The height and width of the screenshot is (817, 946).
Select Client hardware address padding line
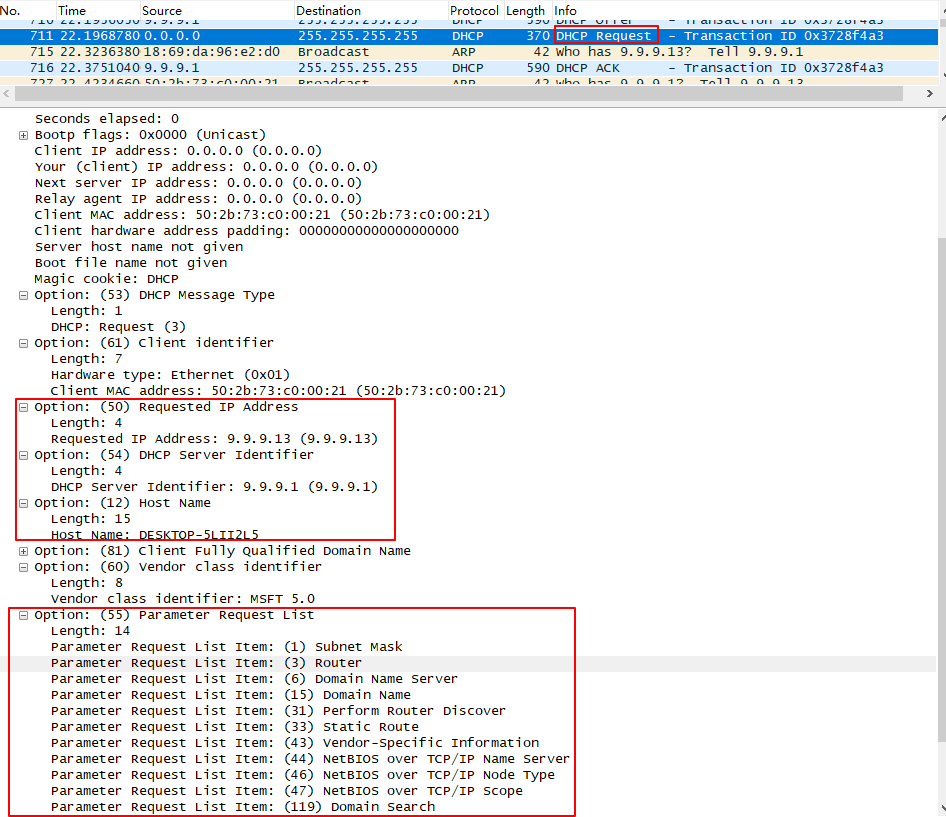(247, 230)
